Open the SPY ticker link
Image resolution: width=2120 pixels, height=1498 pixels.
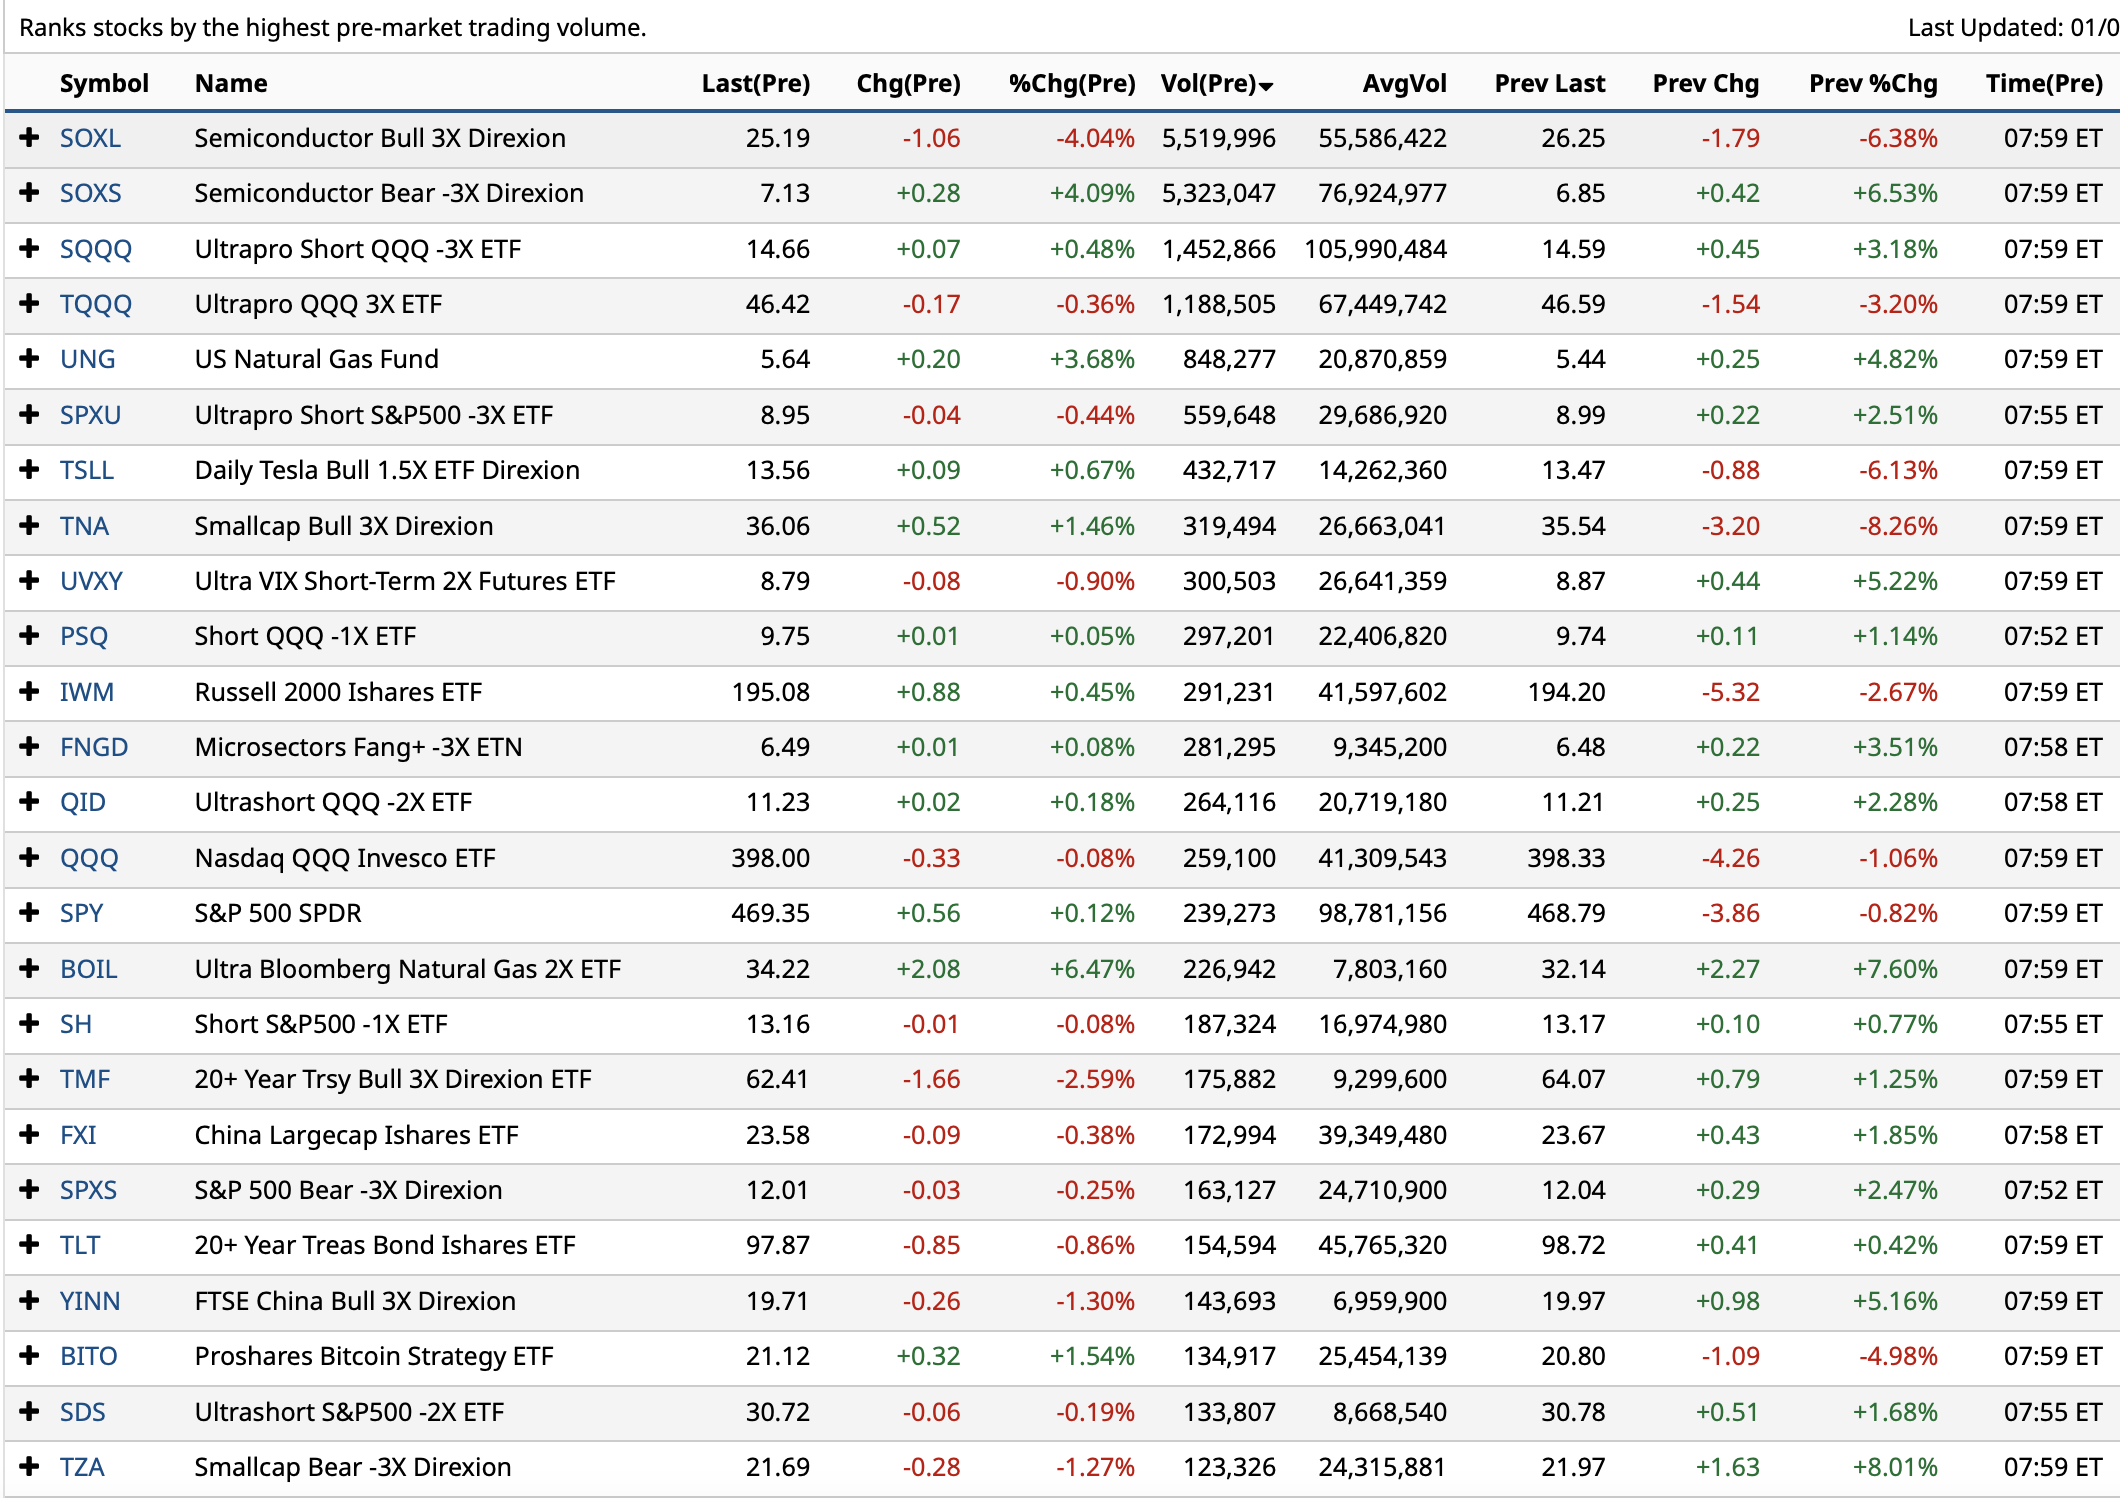[x=81, y=913]
